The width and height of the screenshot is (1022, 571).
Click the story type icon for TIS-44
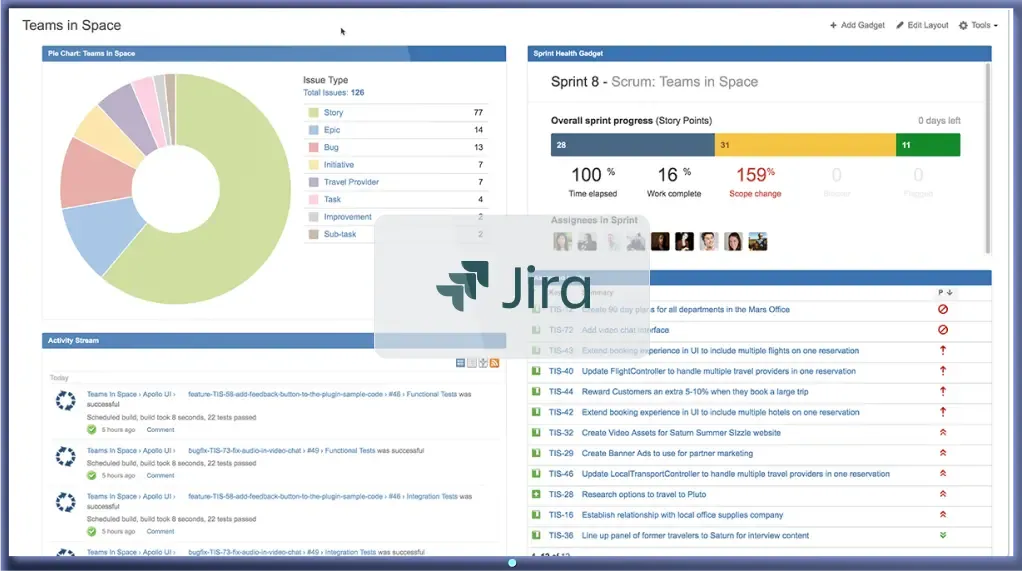coord(536,392)
